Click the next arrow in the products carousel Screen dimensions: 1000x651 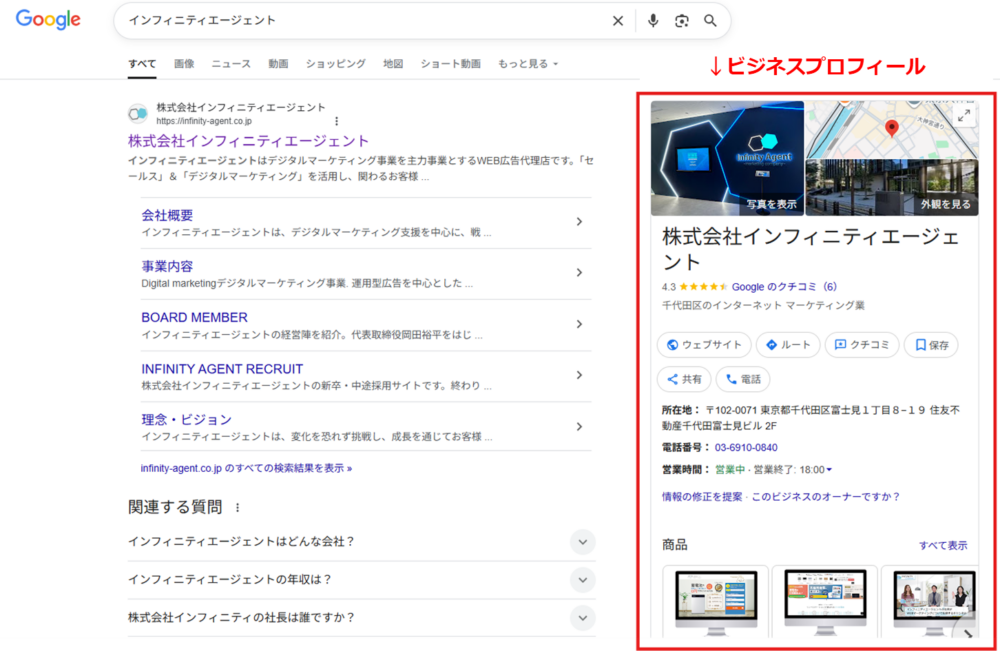[967, 634]
